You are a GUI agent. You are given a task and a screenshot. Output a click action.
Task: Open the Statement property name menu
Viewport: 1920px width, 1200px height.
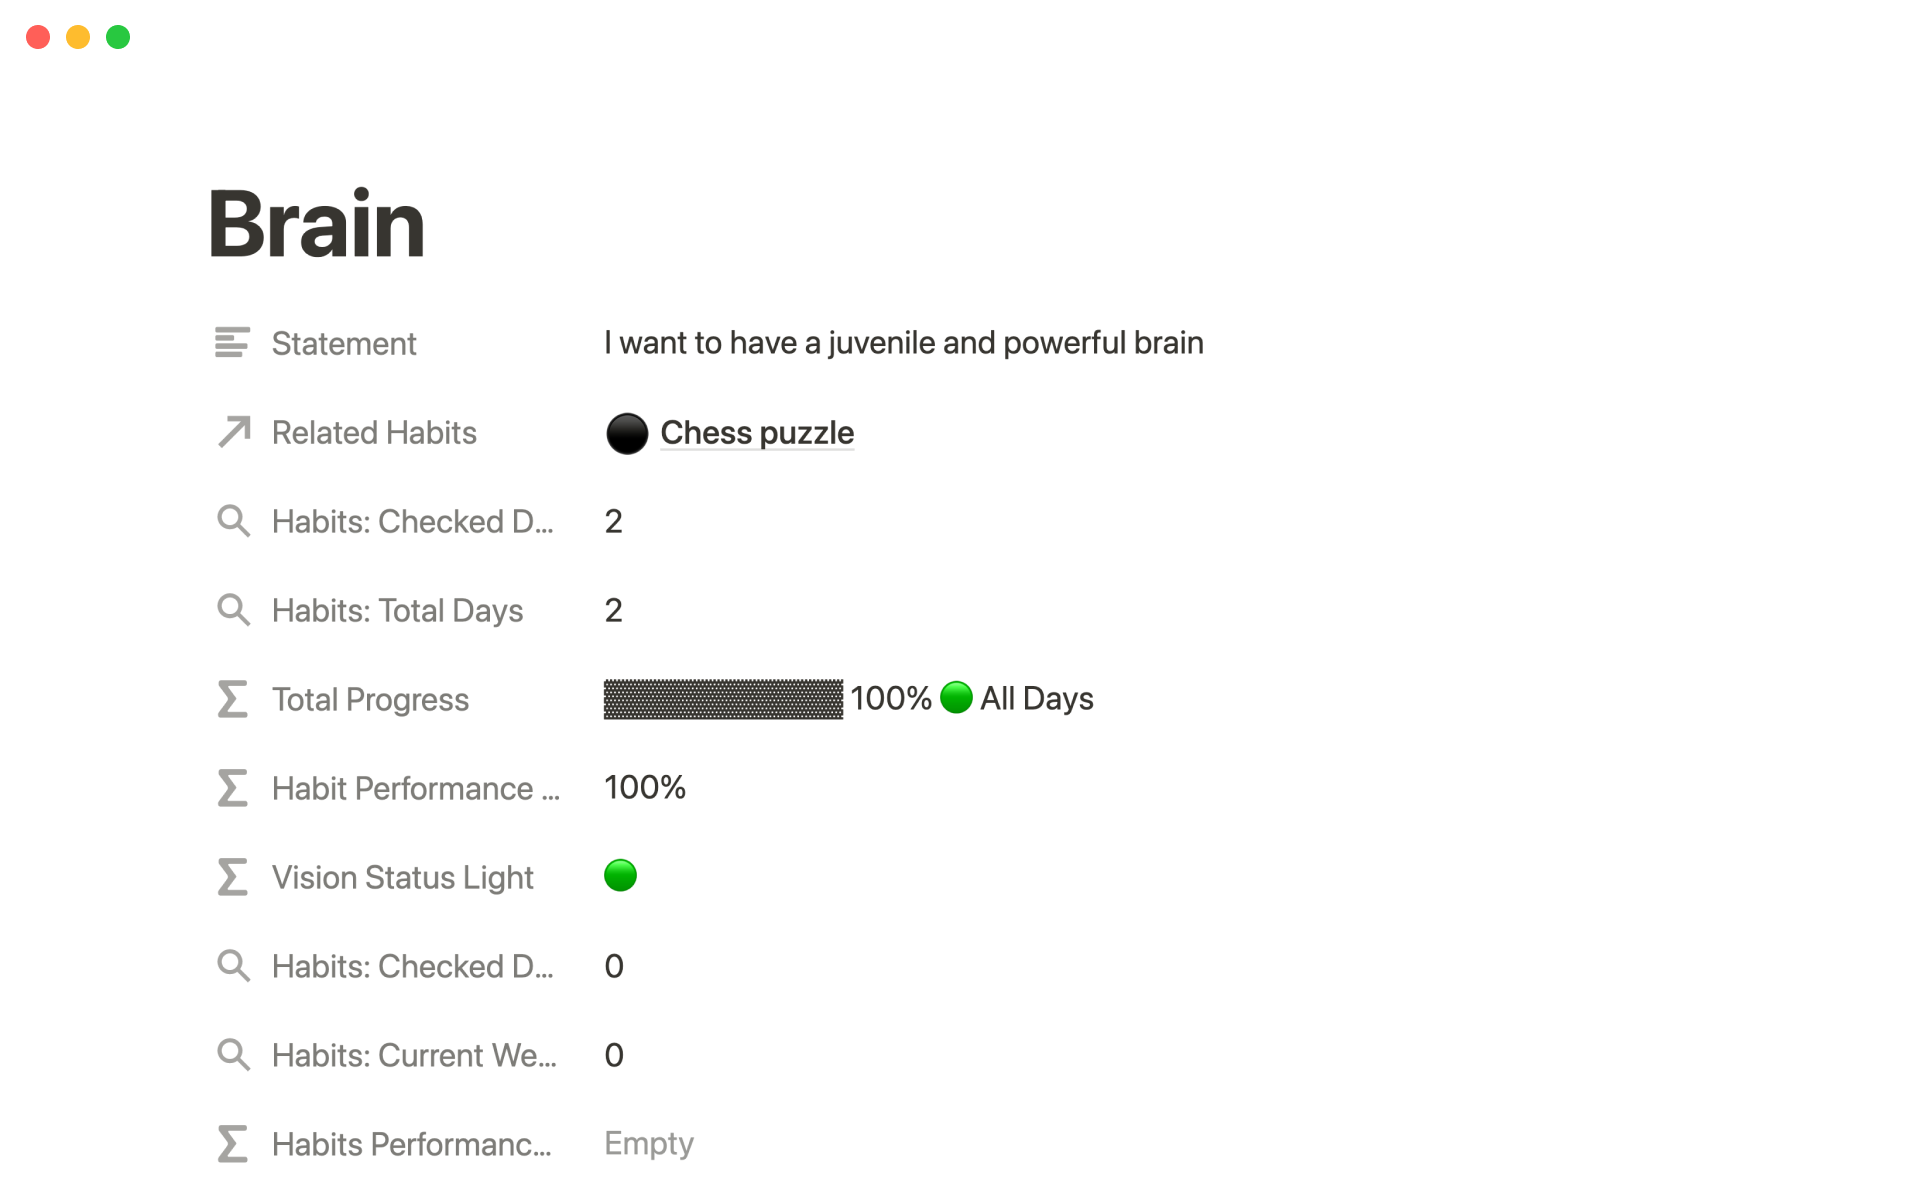[x=344, y=344]
